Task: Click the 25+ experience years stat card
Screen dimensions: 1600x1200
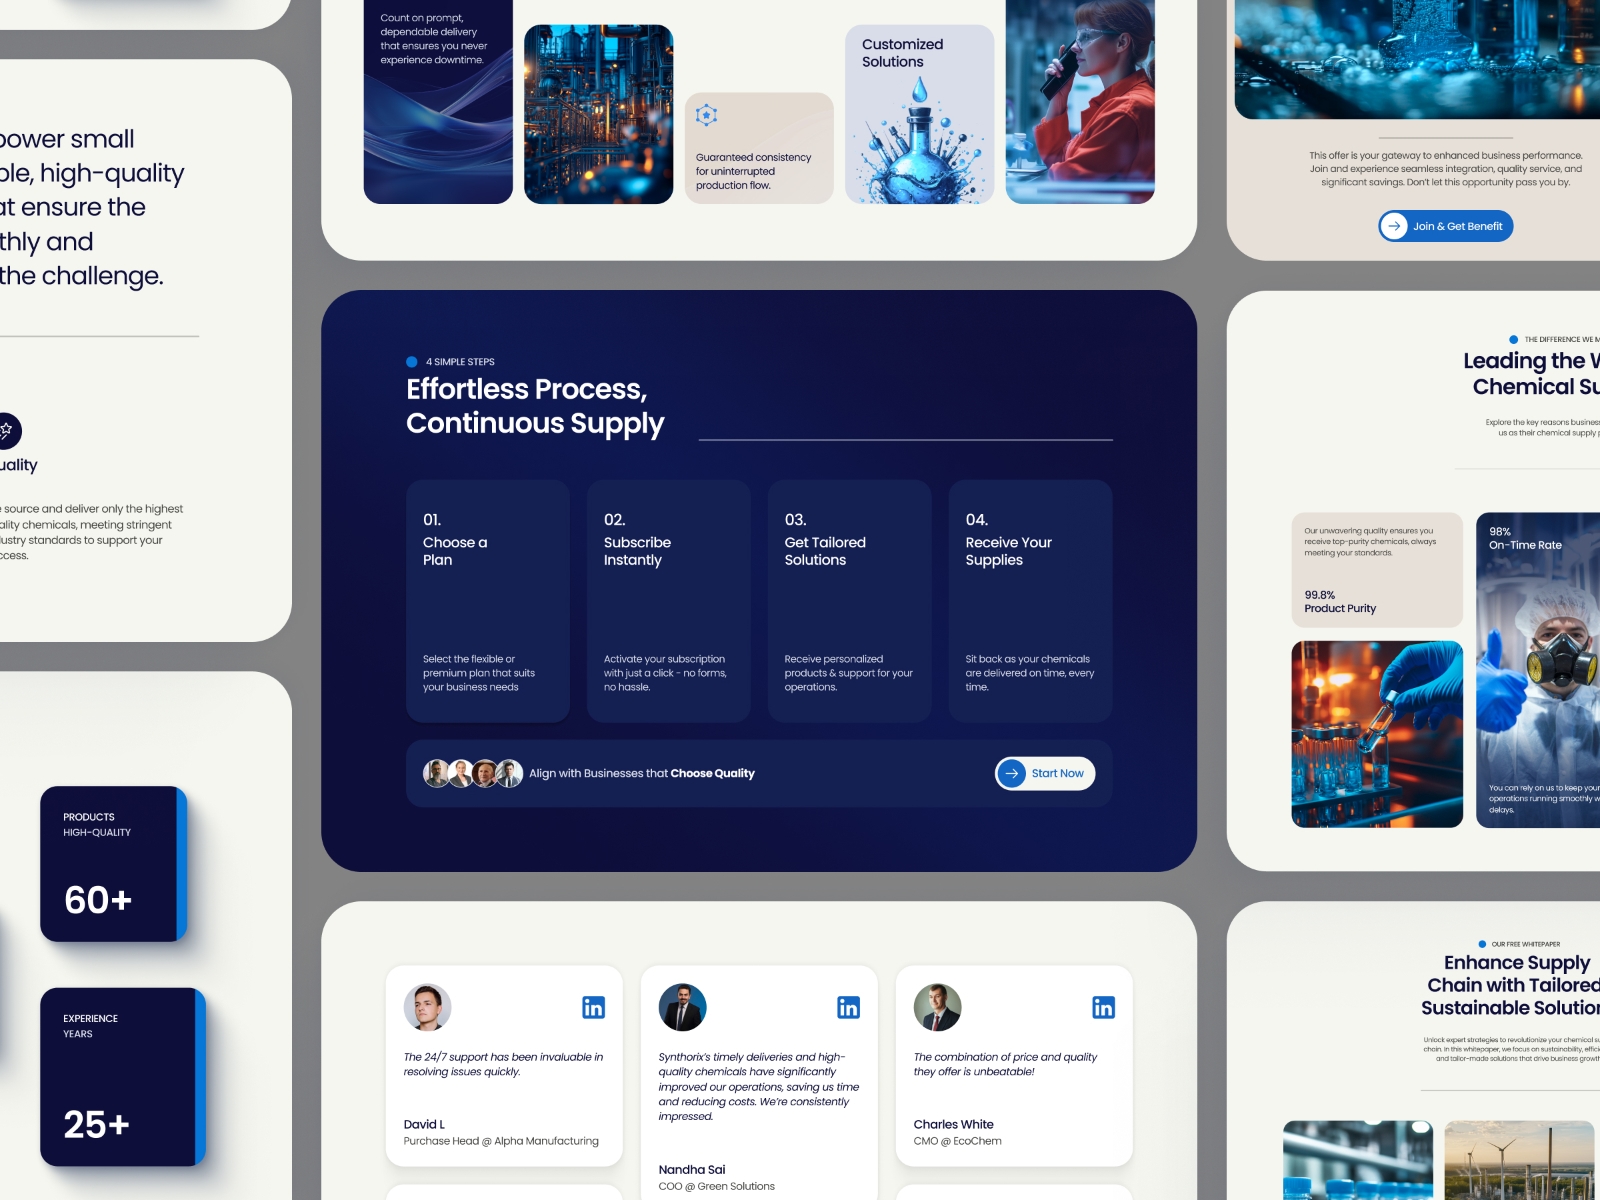Action: pyautogui.click(x=120, y=1077)
